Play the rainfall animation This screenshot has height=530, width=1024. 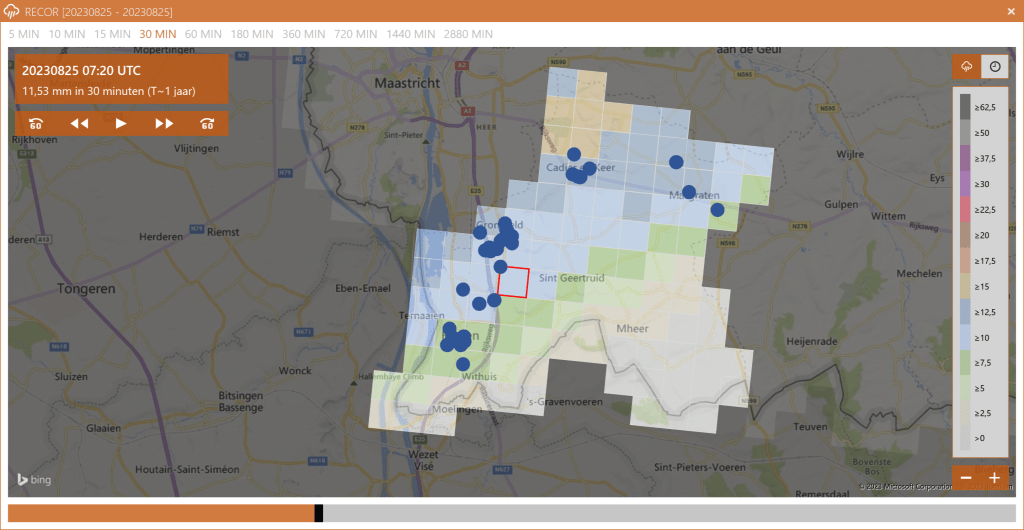tap(121, 123)
